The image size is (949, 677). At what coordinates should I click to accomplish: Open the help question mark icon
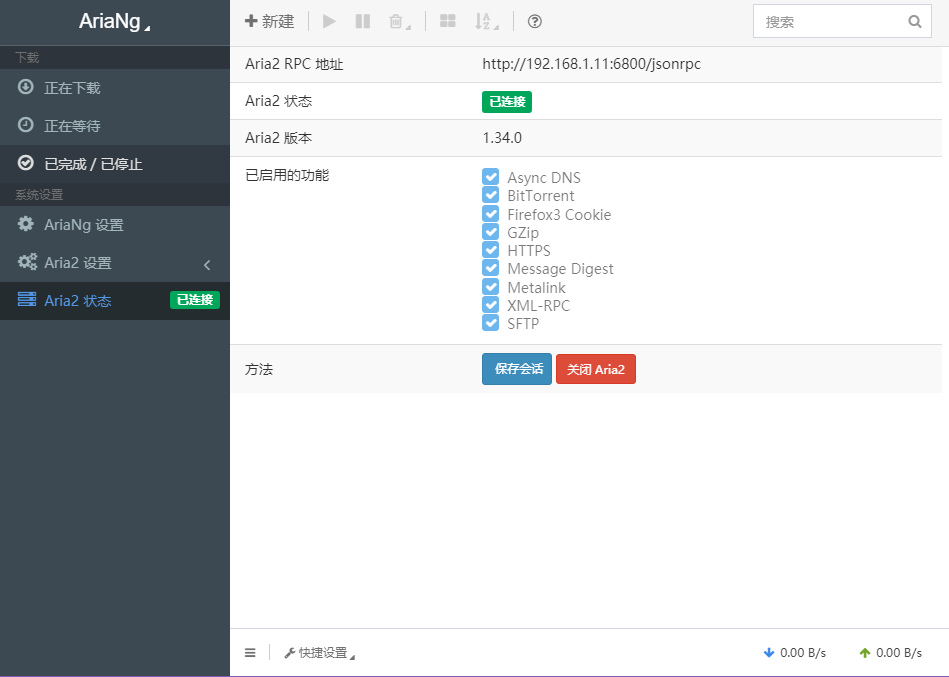534,21
